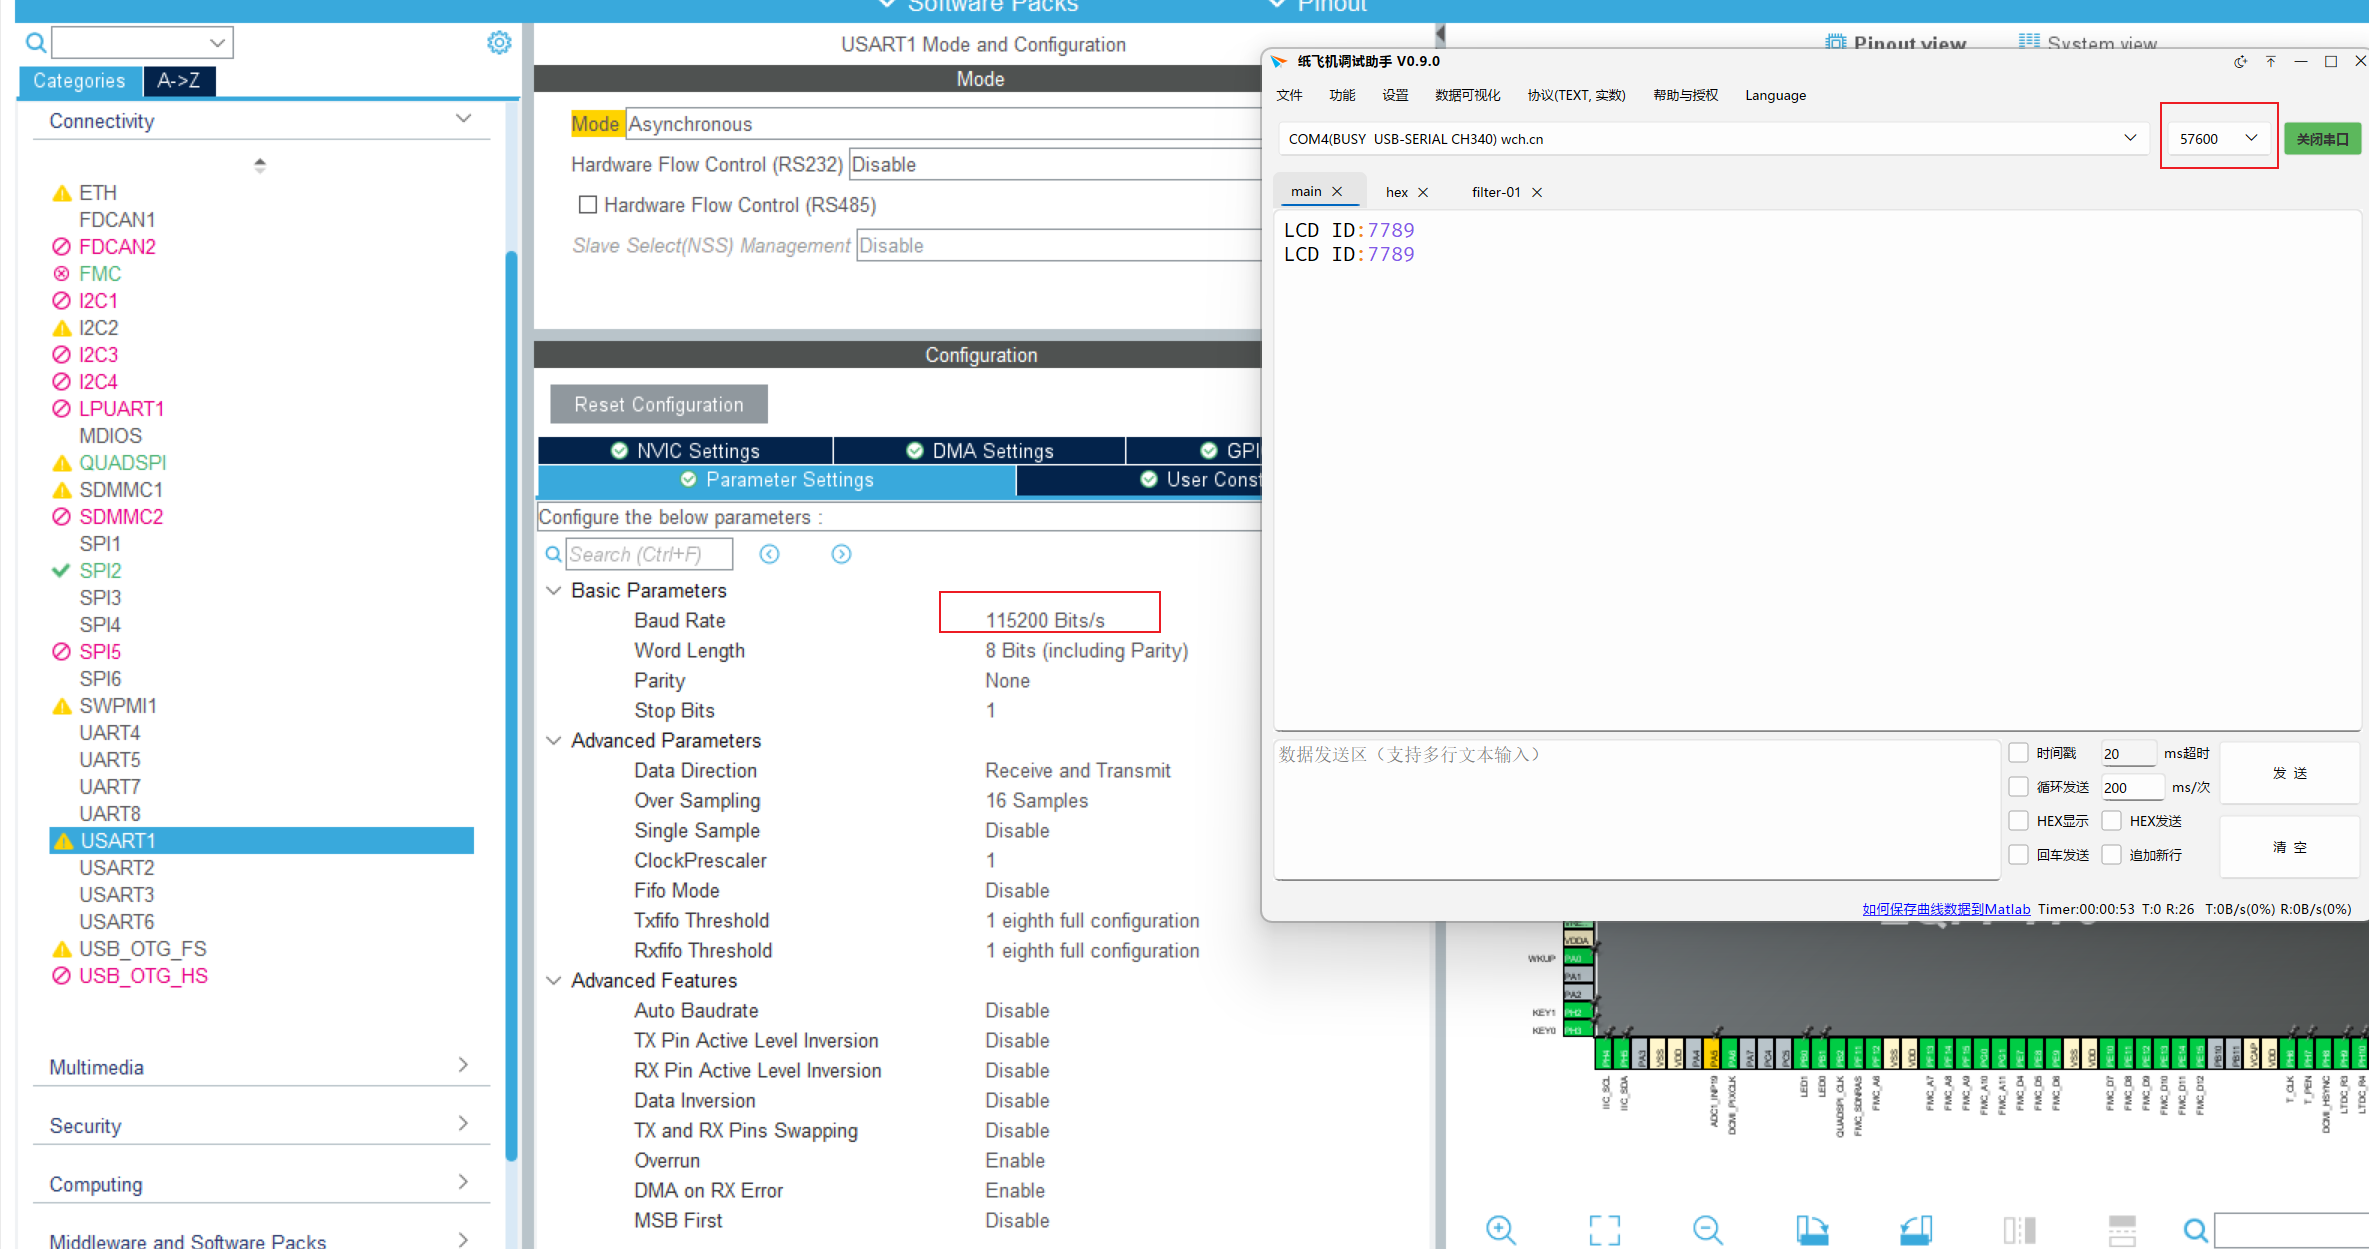Open the search in Pinout view
The image size is (2369, 1249).
click(x=2196, y=1230)
